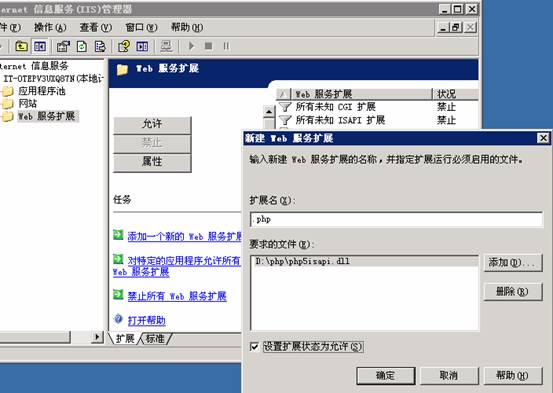Click the folder icon in the Web 服务扩展 header
The width and height of the screenshot is (553, 393).
tap(122, 69)
